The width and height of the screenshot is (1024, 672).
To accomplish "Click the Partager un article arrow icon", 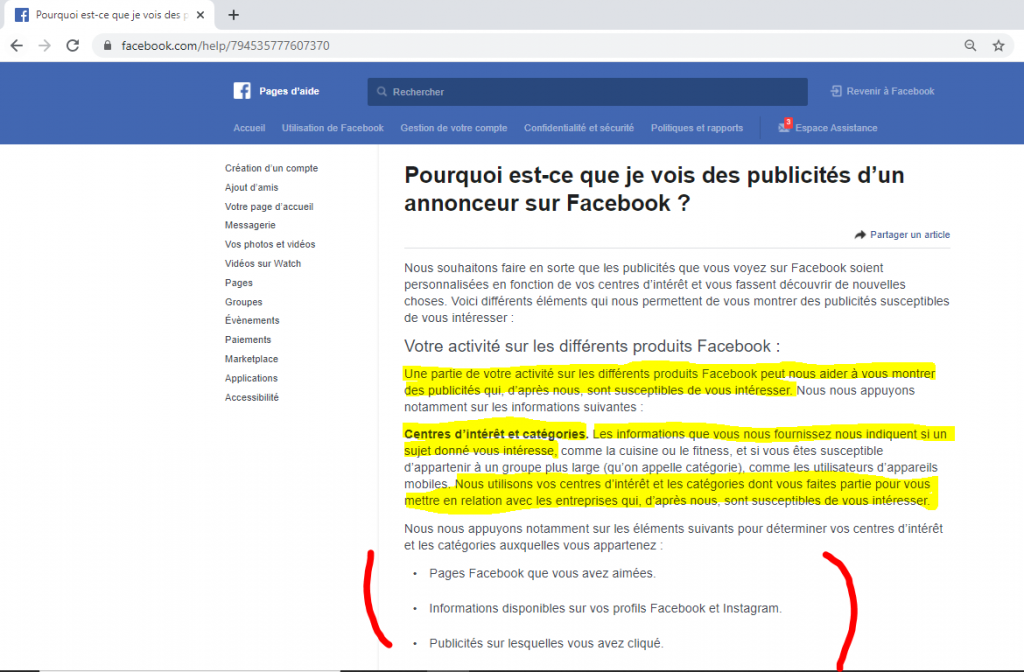I will pos(860,234).
